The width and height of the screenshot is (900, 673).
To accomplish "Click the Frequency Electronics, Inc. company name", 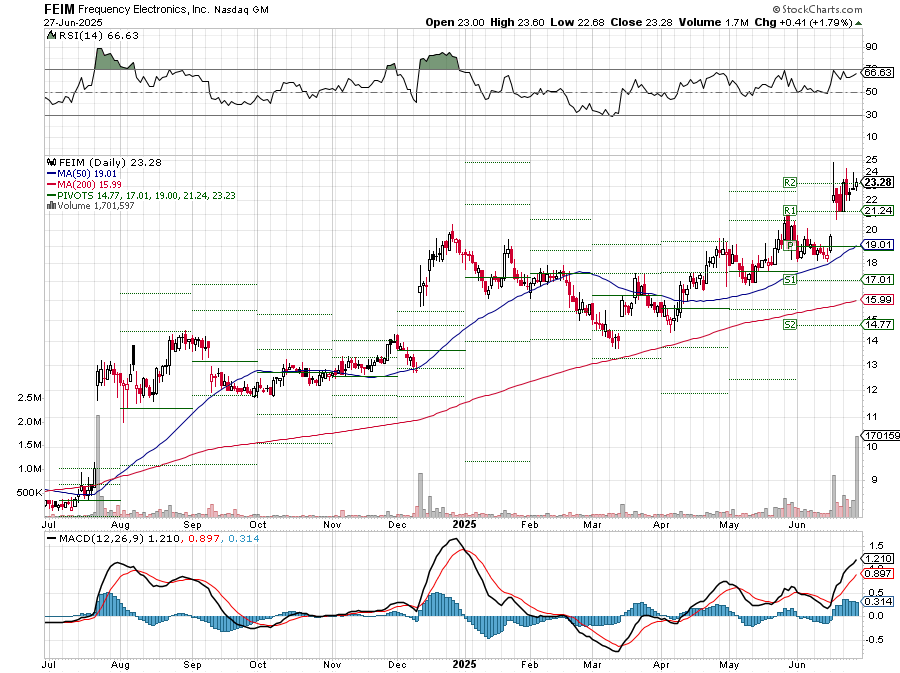I will pos(143,10).
